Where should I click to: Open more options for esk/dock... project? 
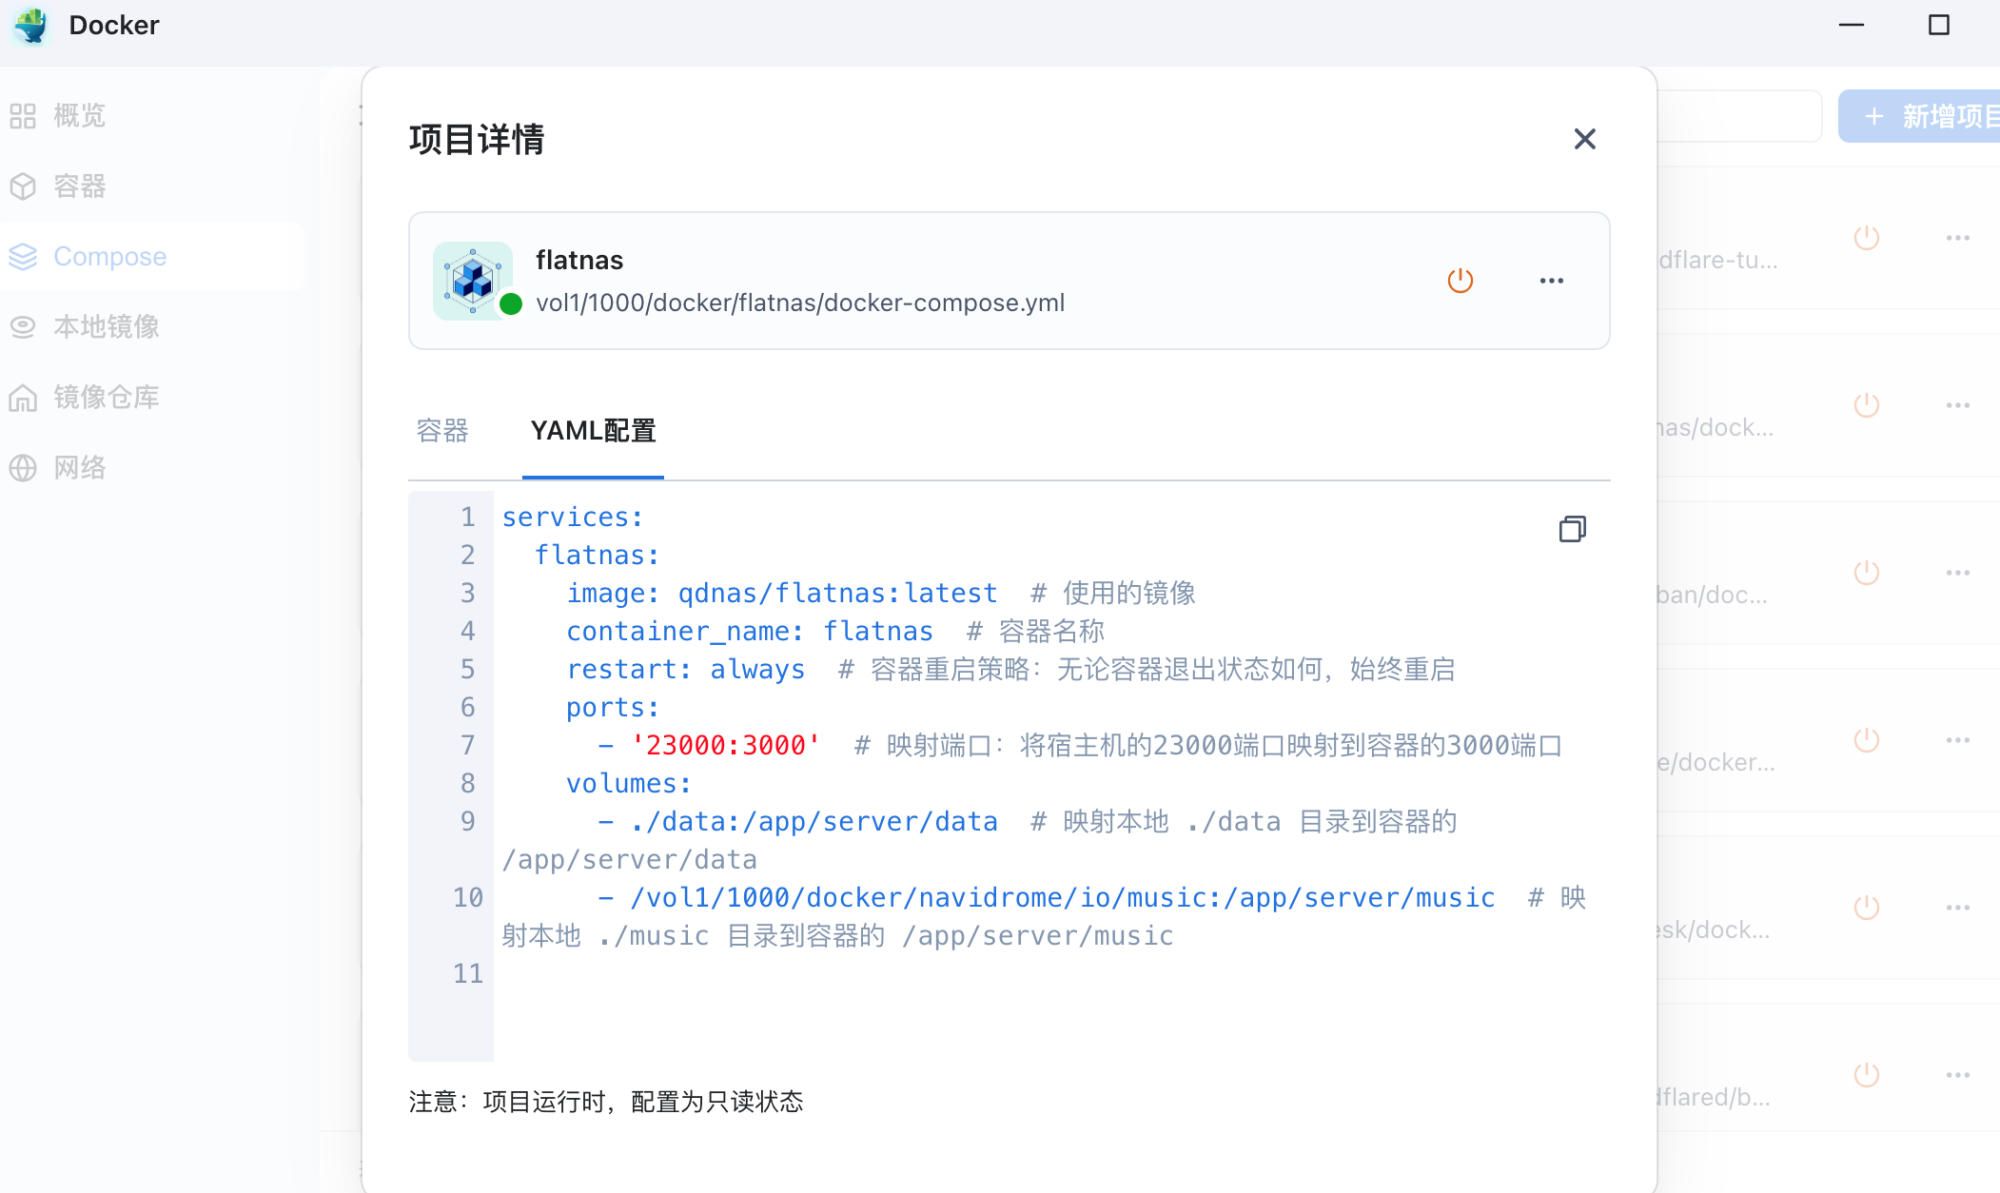(1957, 908)
